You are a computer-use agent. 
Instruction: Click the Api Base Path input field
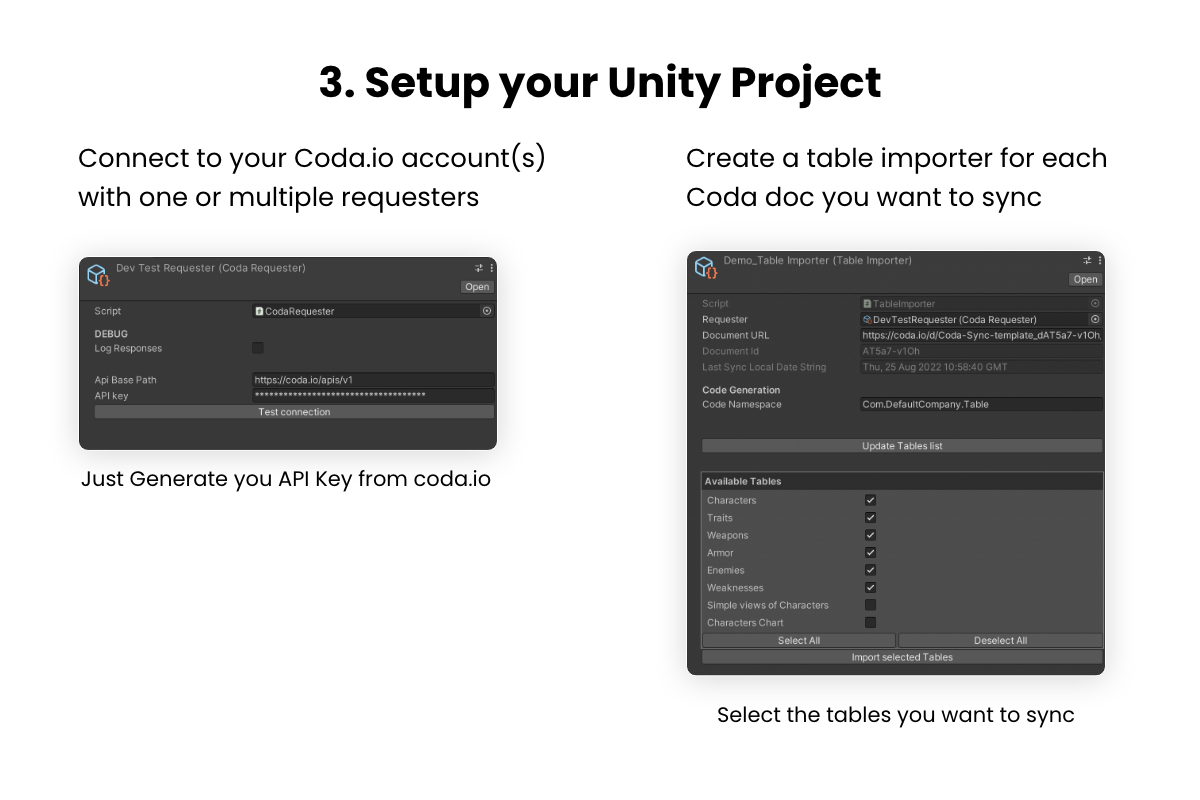coord(373,380)
